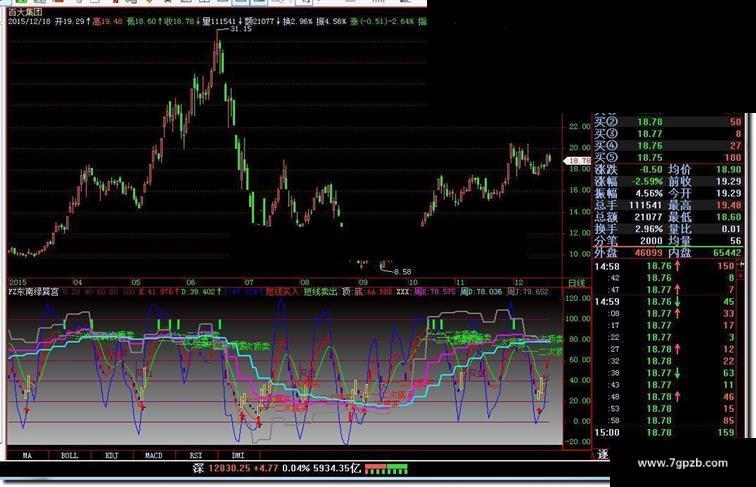Image resolution: width=756 pixels, height=487 pixels.
Task: Open the RSI indicator tab
Action: [196, 455]
